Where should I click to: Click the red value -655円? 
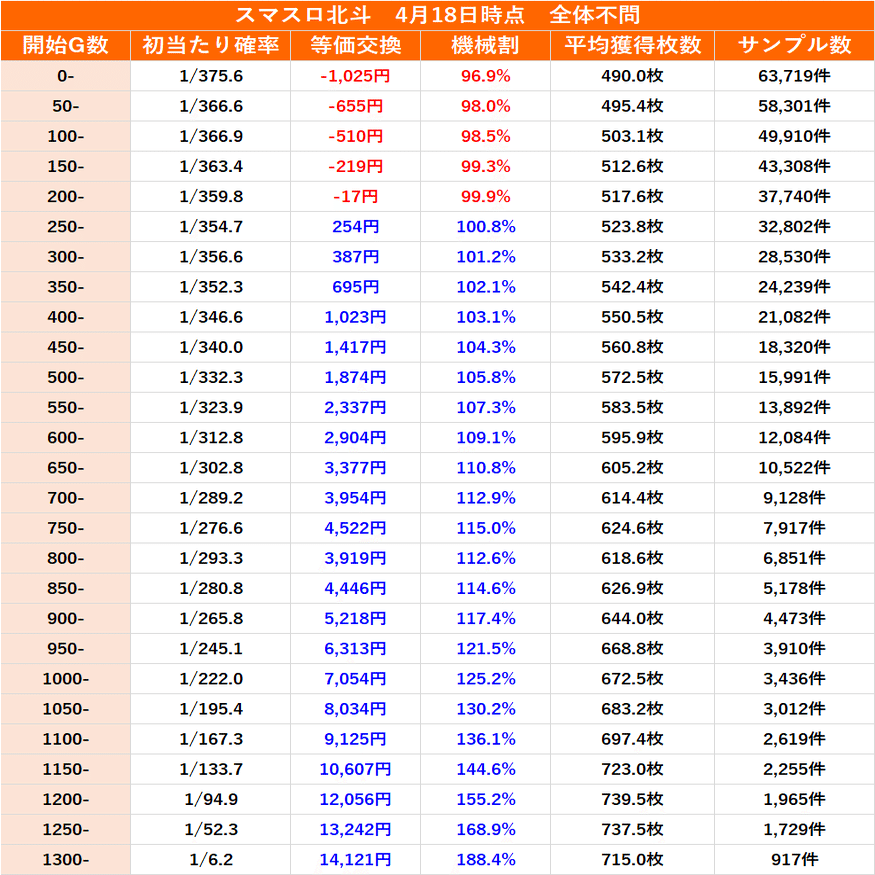click(355, 106)
